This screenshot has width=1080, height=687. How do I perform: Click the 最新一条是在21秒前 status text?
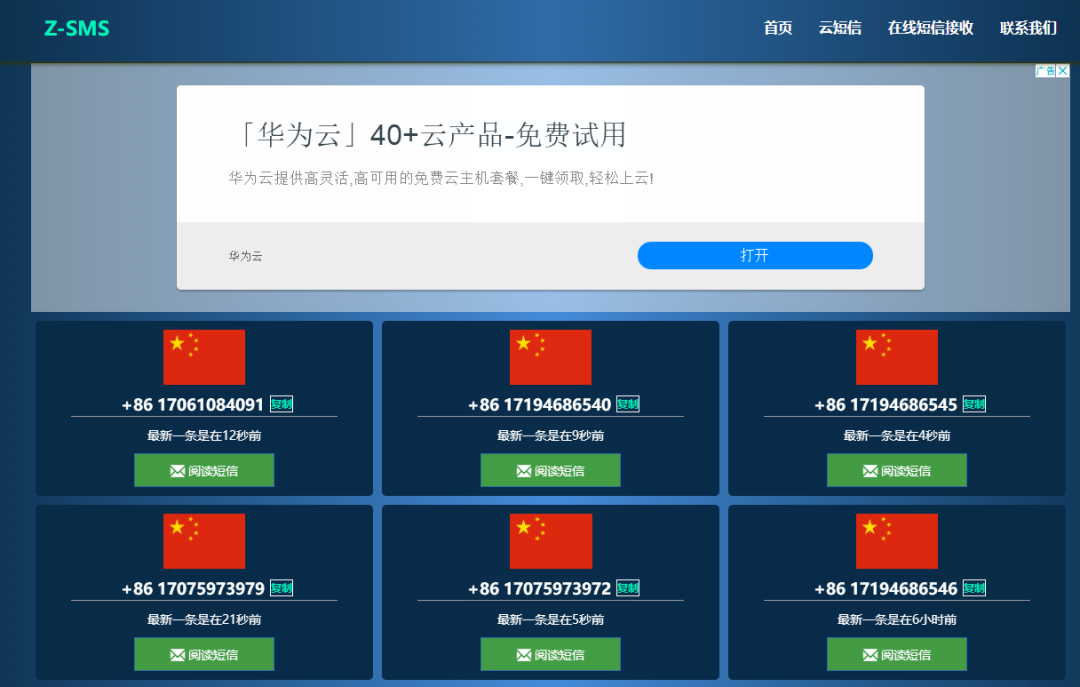[x=204, y=619]
